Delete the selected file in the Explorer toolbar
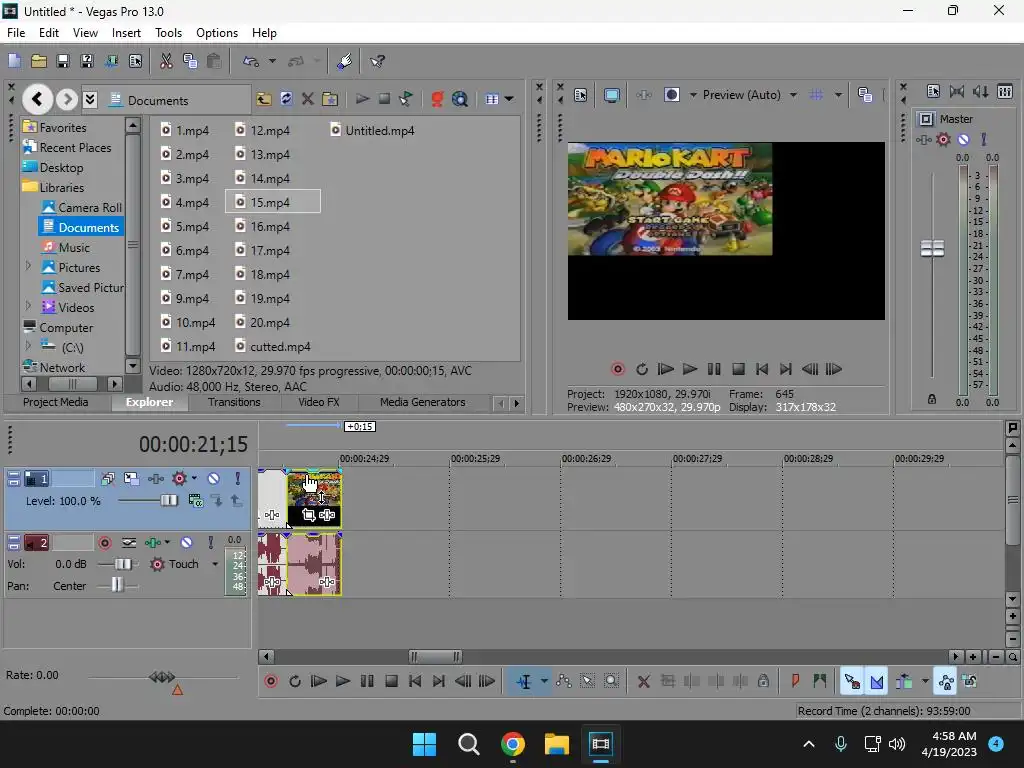Screen dimensions: 1024x768 [308, 99]
